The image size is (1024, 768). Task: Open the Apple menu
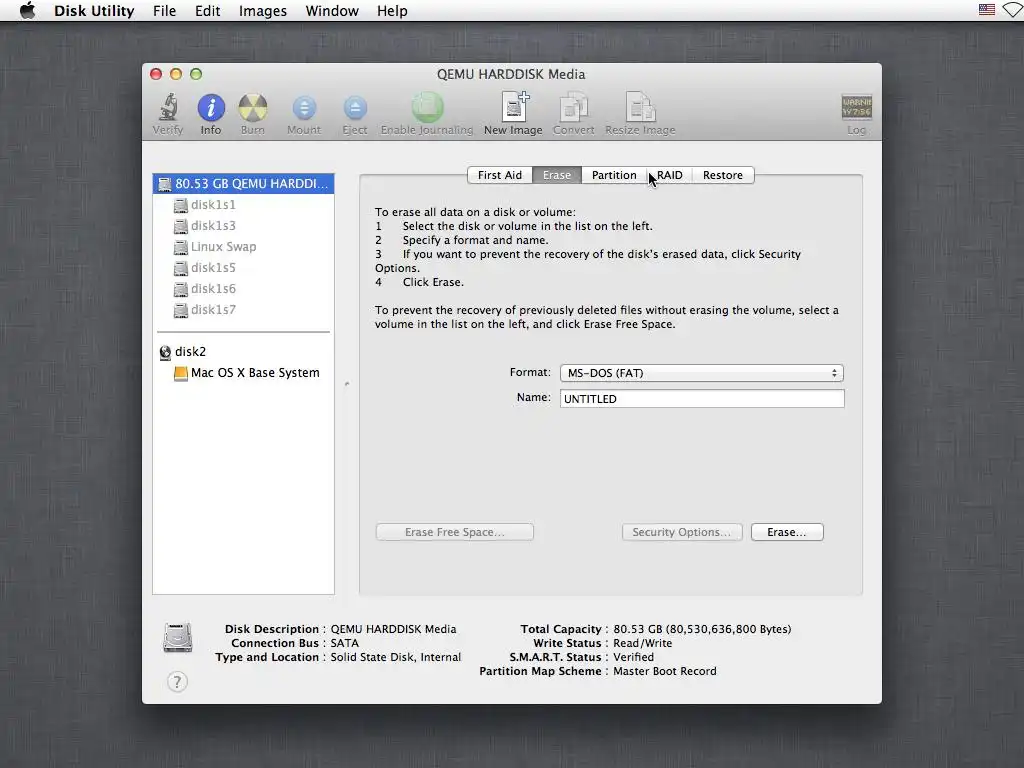27,10
